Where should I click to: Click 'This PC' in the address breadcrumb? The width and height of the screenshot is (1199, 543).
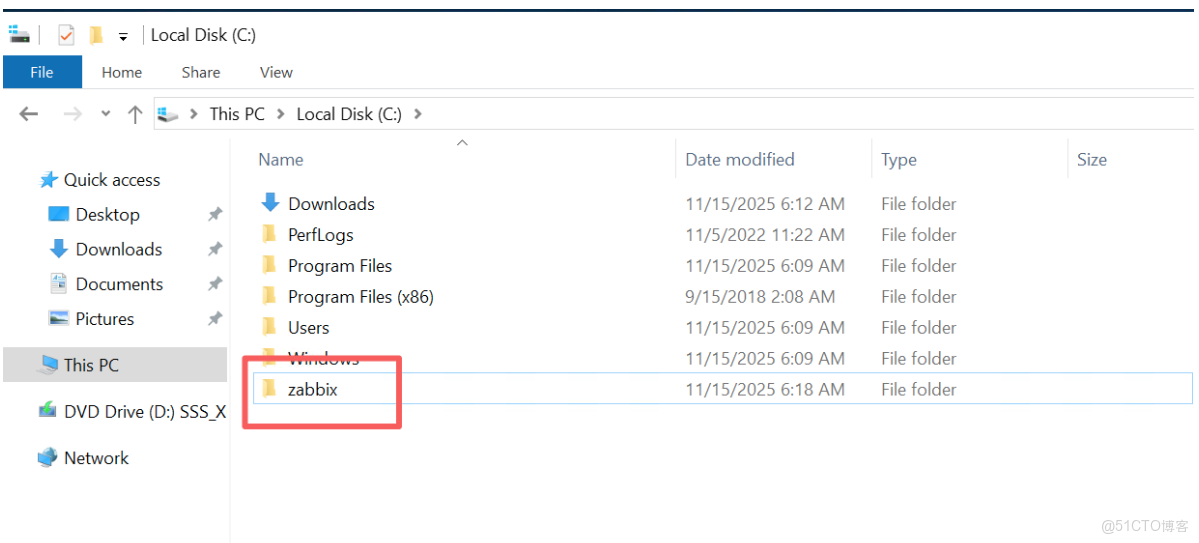237,114
